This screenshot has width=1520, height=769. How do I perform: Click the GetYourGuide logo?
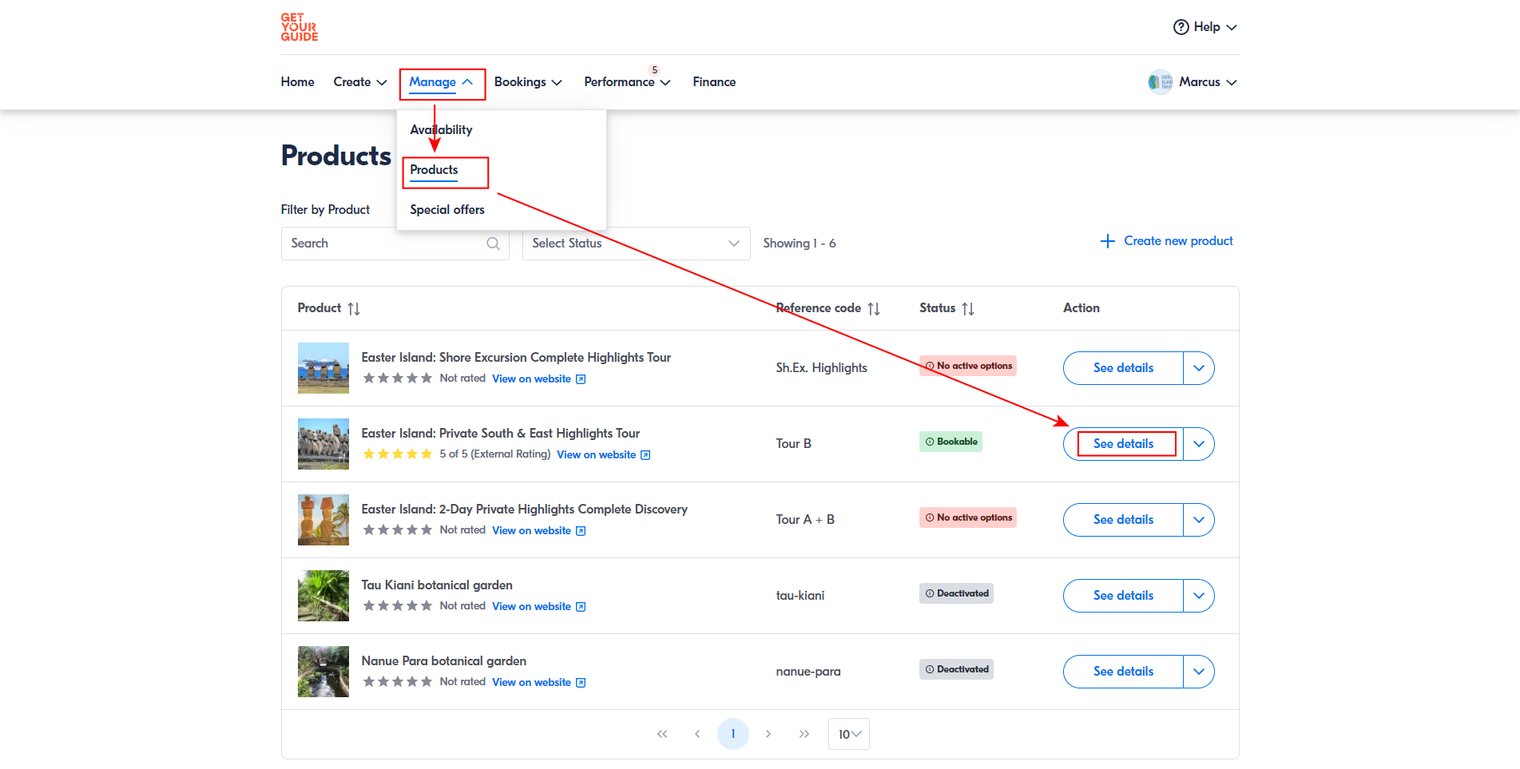(299, 27)
